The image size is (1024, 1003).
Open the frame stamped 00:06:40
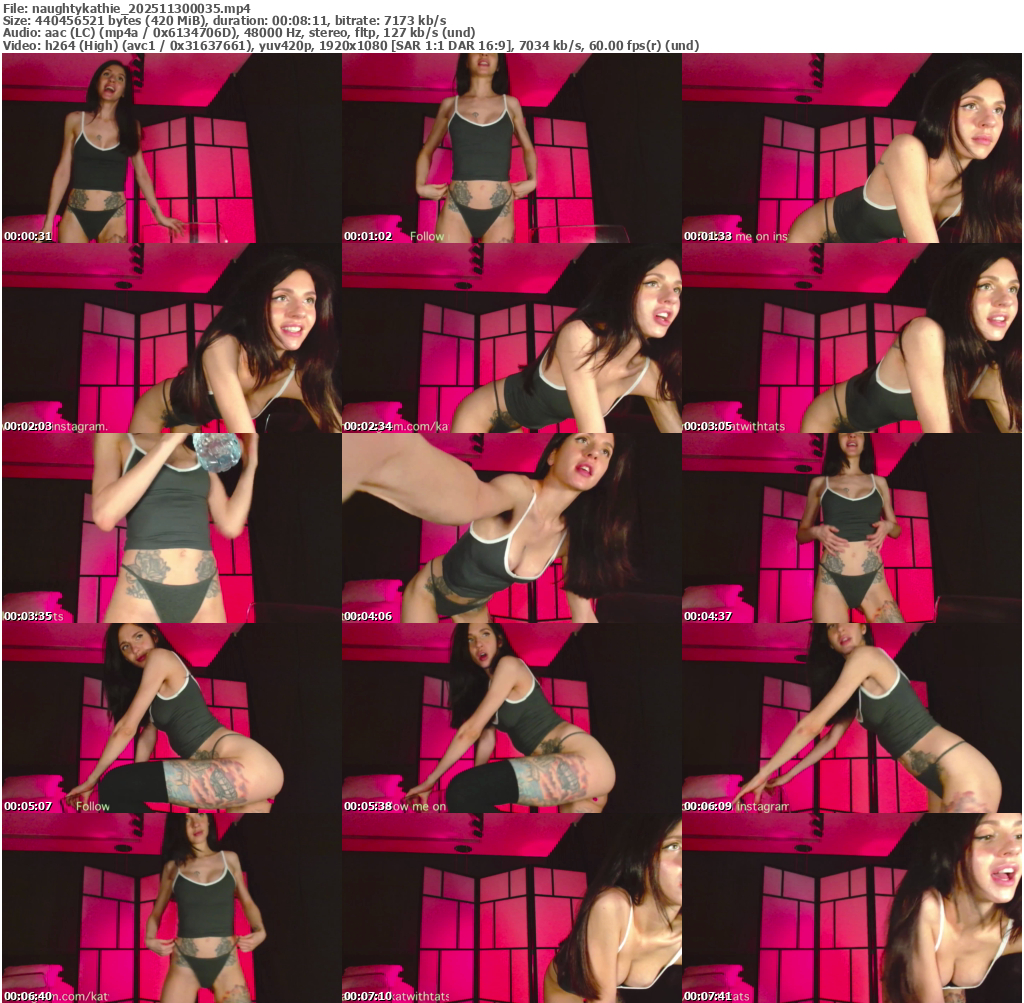tap(171, 908)
